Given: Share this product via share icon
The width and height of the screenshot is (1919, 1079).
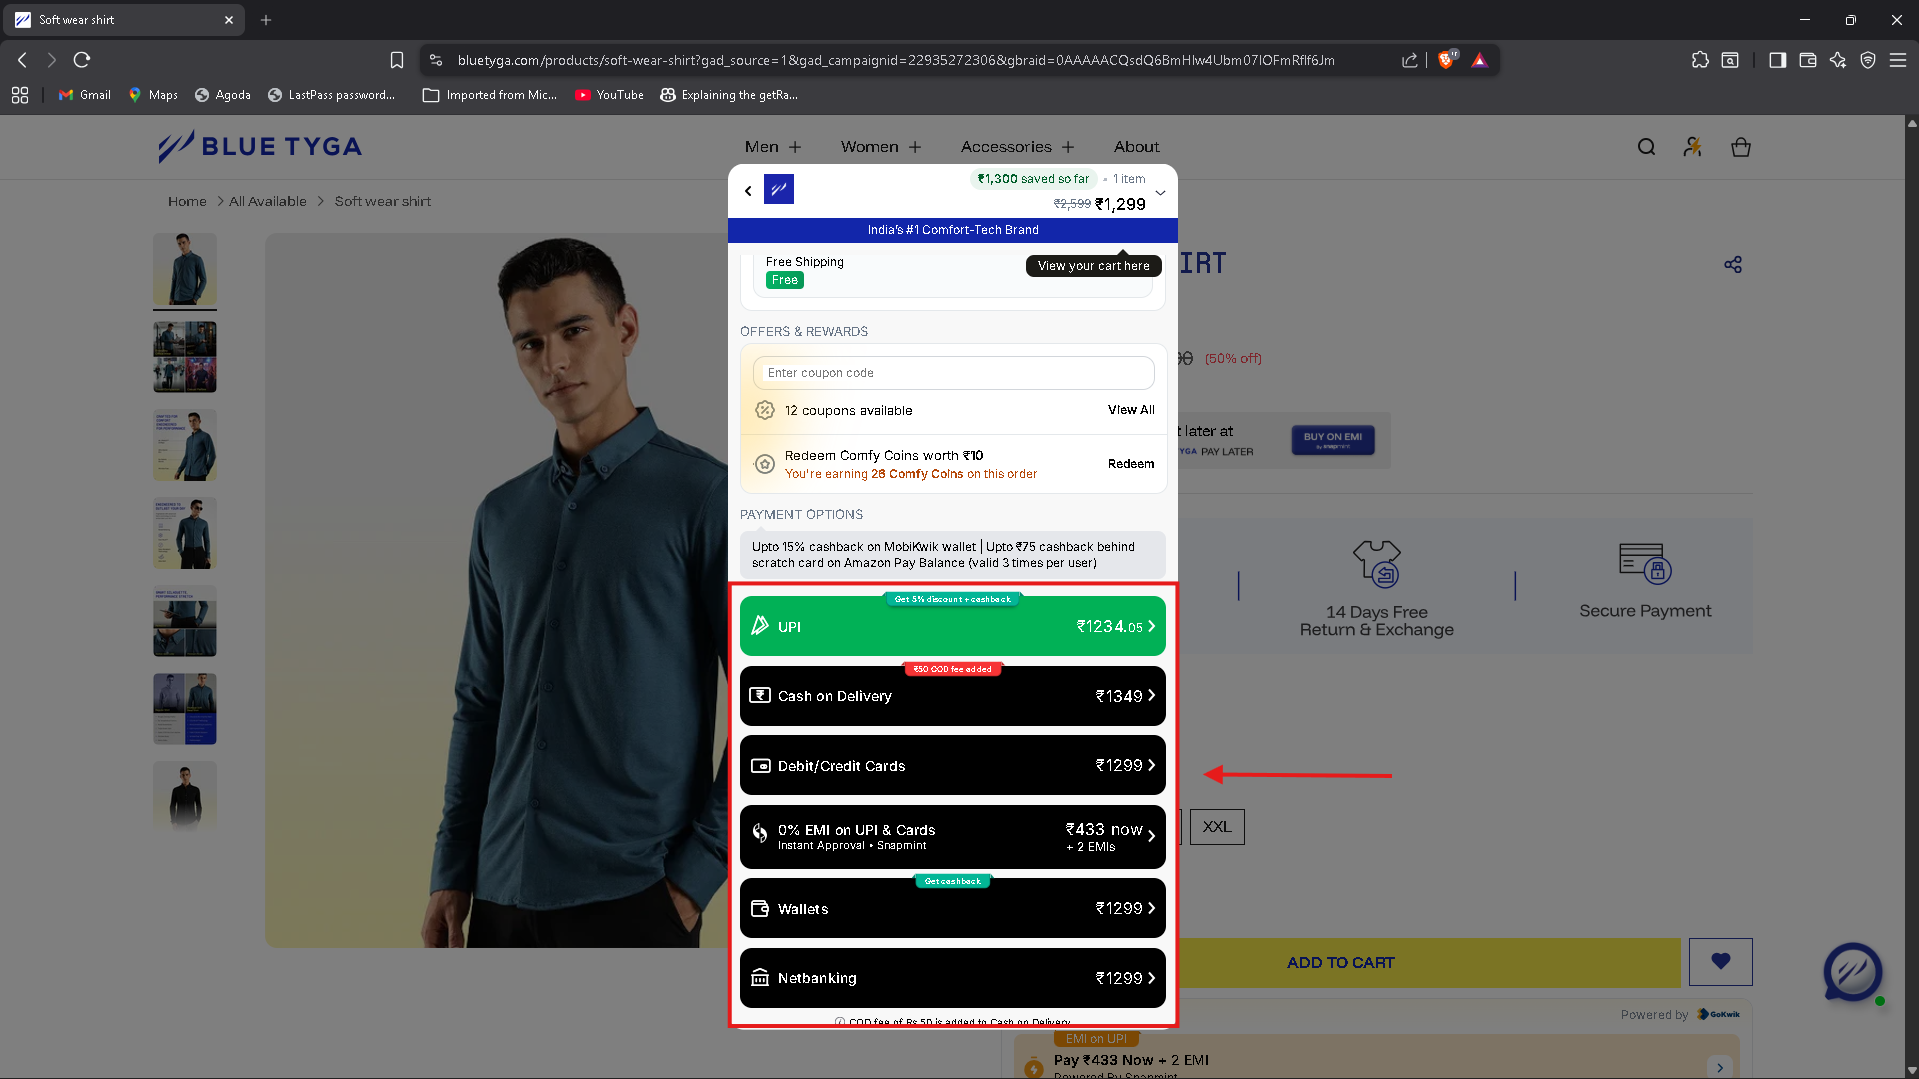Looking at the screenshot, I should pos(1733,264).
